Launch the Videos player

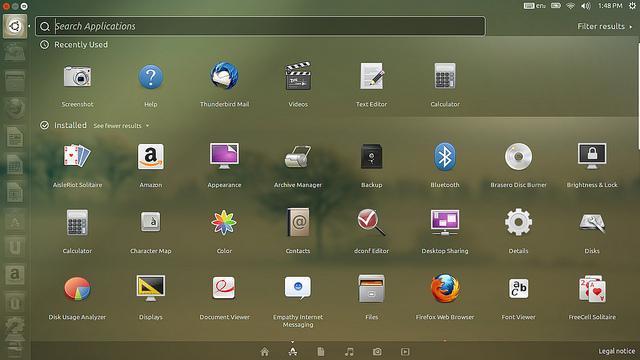coord(298,76)
